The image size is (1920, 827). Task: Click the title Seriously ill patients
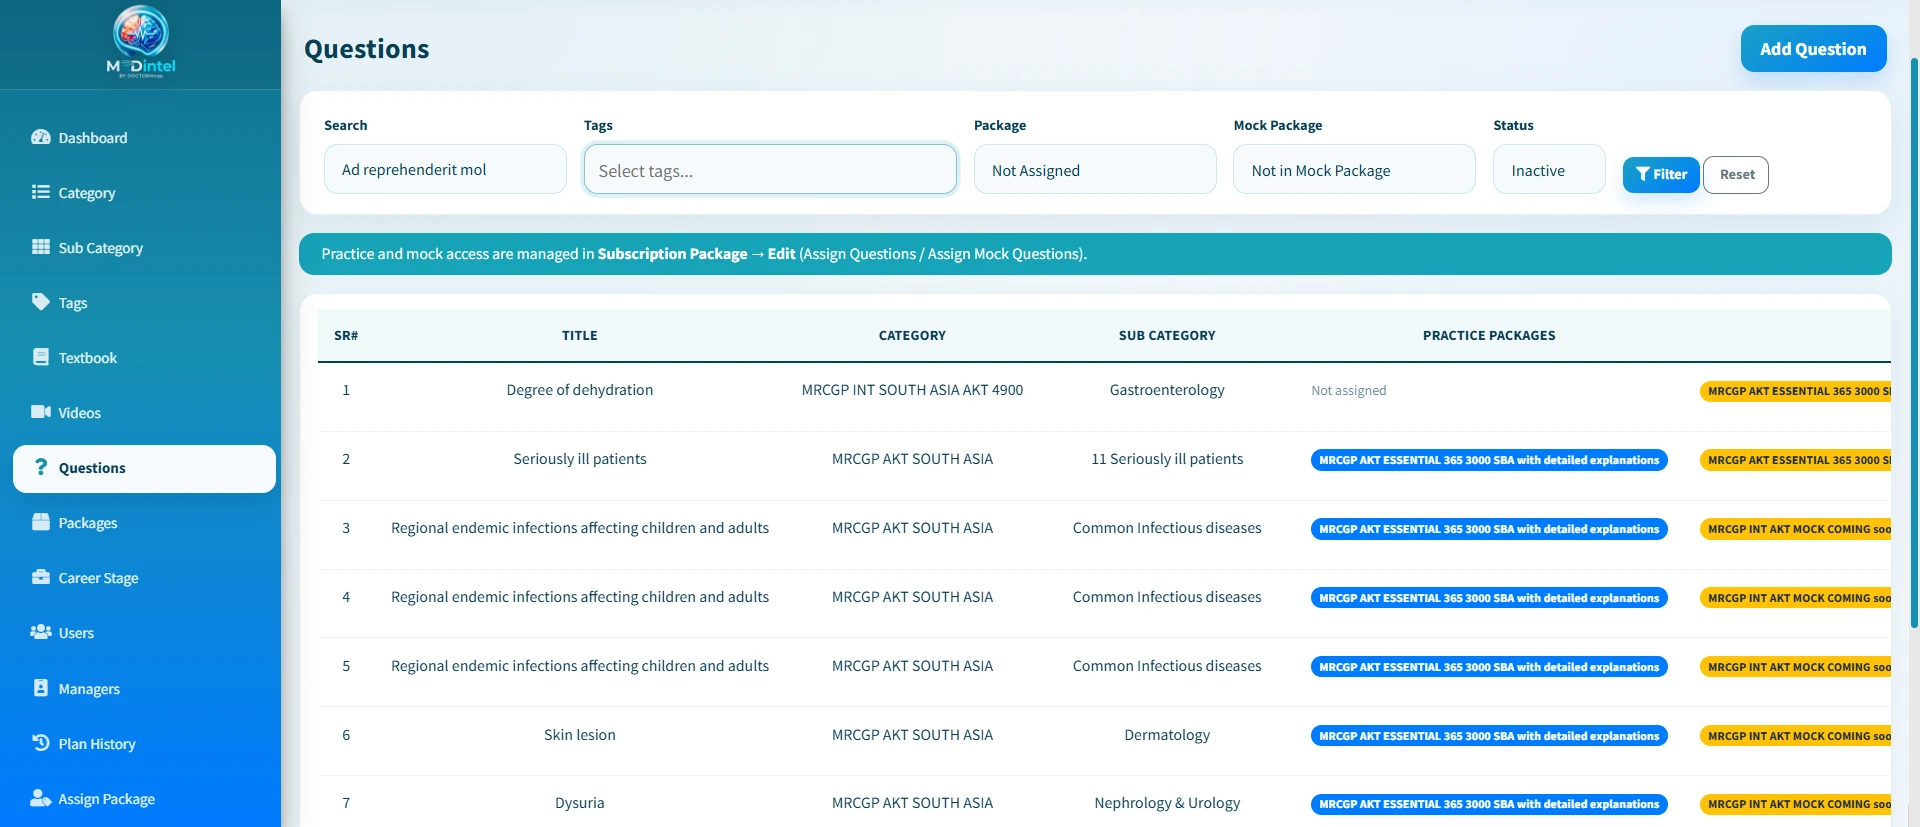pos(580,459)
